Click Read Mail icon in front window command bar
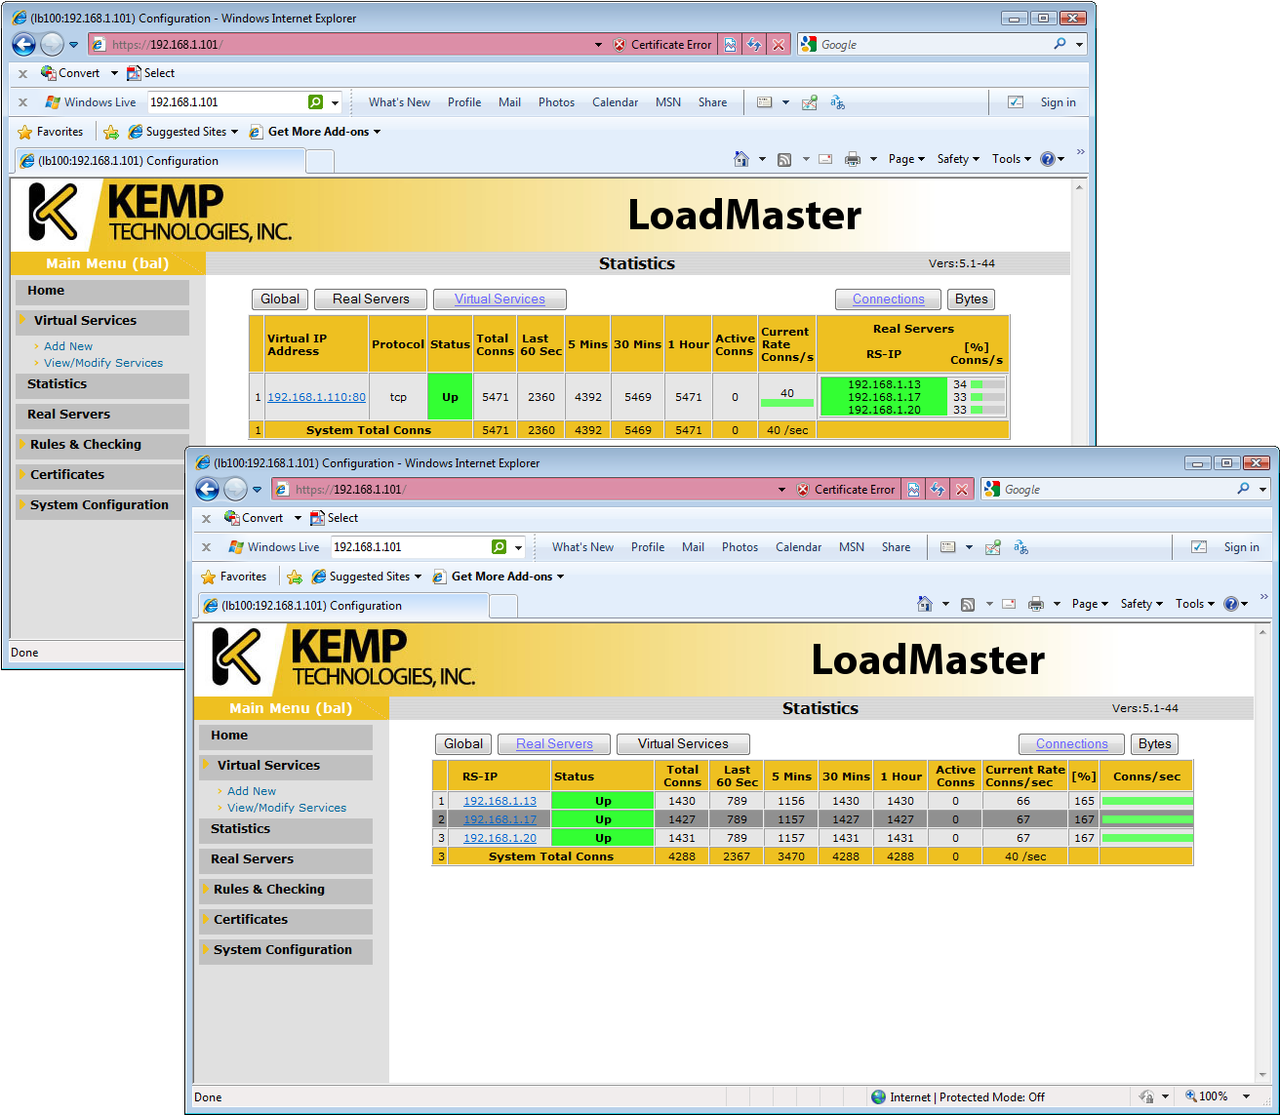Image resolution: width=1280 pixels, height=1115 pixels. [1009, 604]
